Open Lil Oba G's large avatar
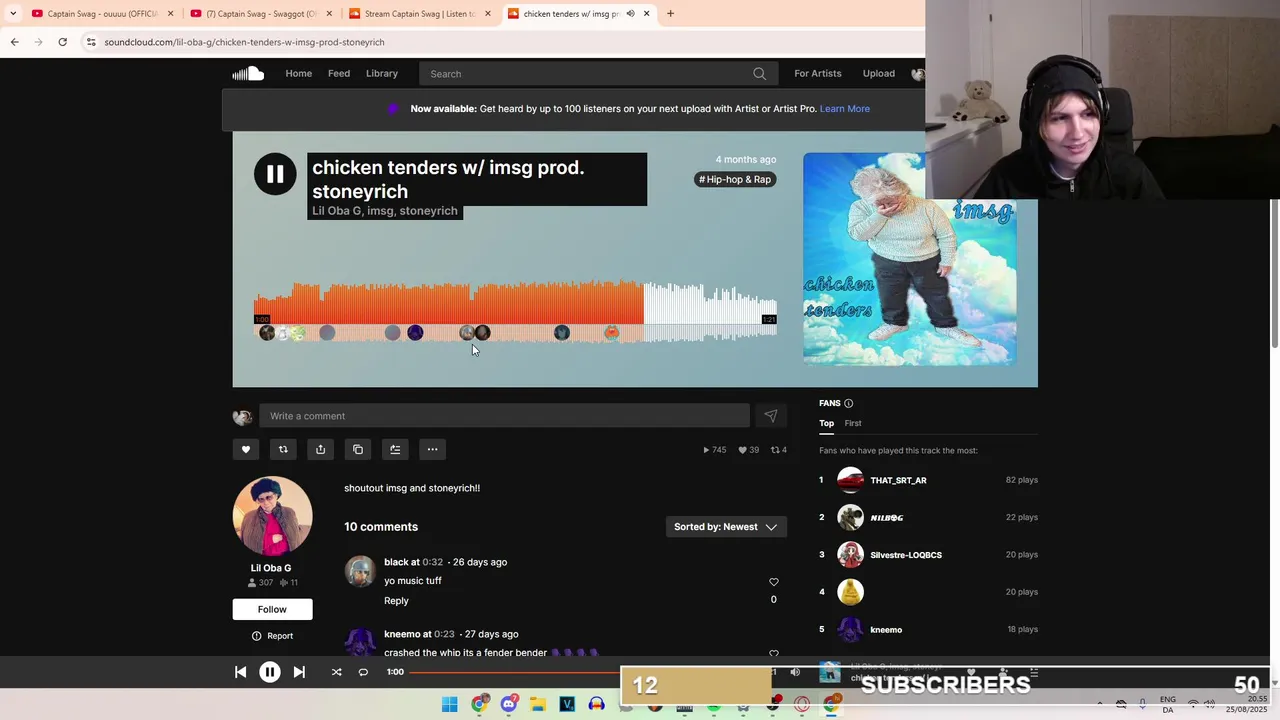Screen dimensions: 1280x720 click(x=272, y=516)
